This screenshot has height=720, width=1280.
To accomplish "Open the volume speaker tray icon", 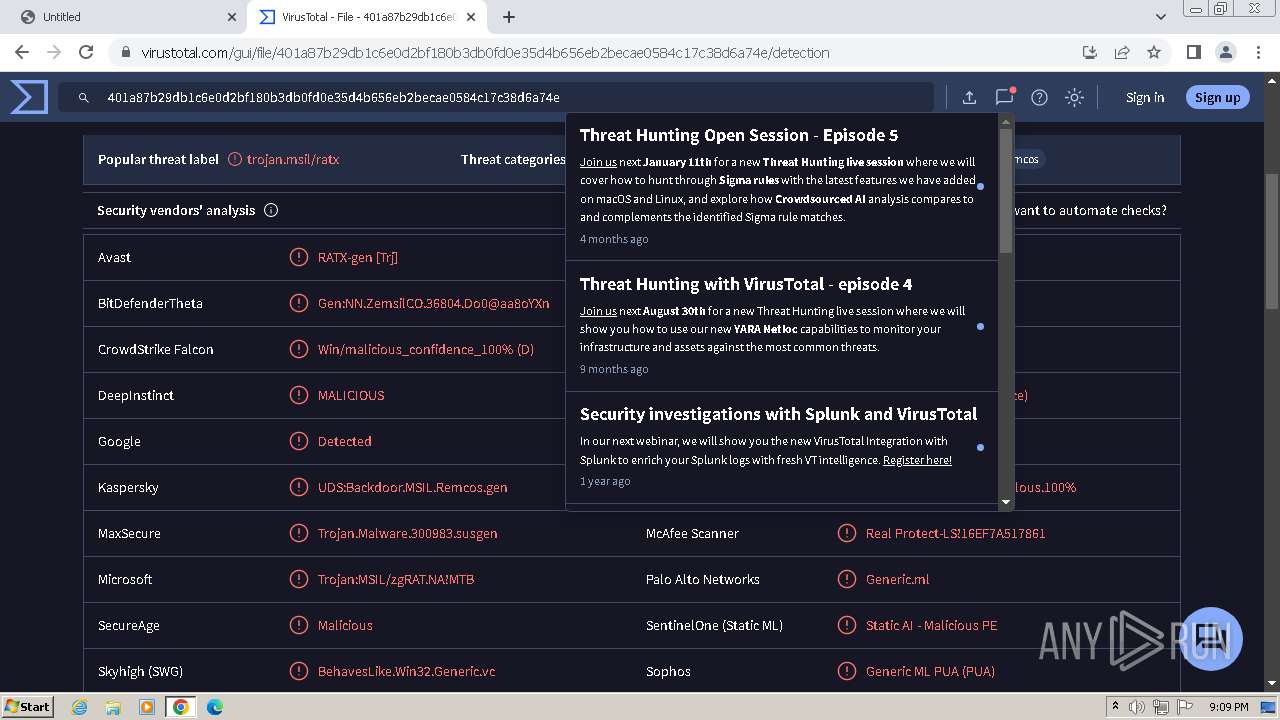I will coord(1137,707).
